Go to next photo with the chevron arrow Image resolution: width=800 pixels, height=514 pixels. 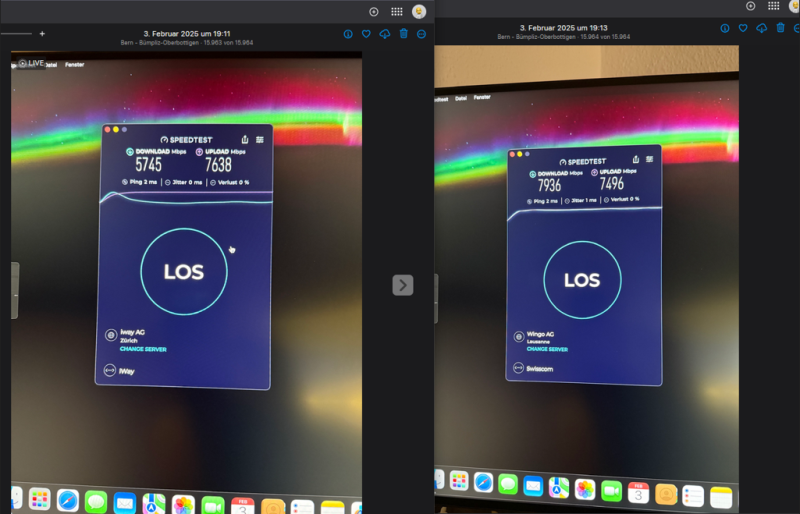point(402,285)
